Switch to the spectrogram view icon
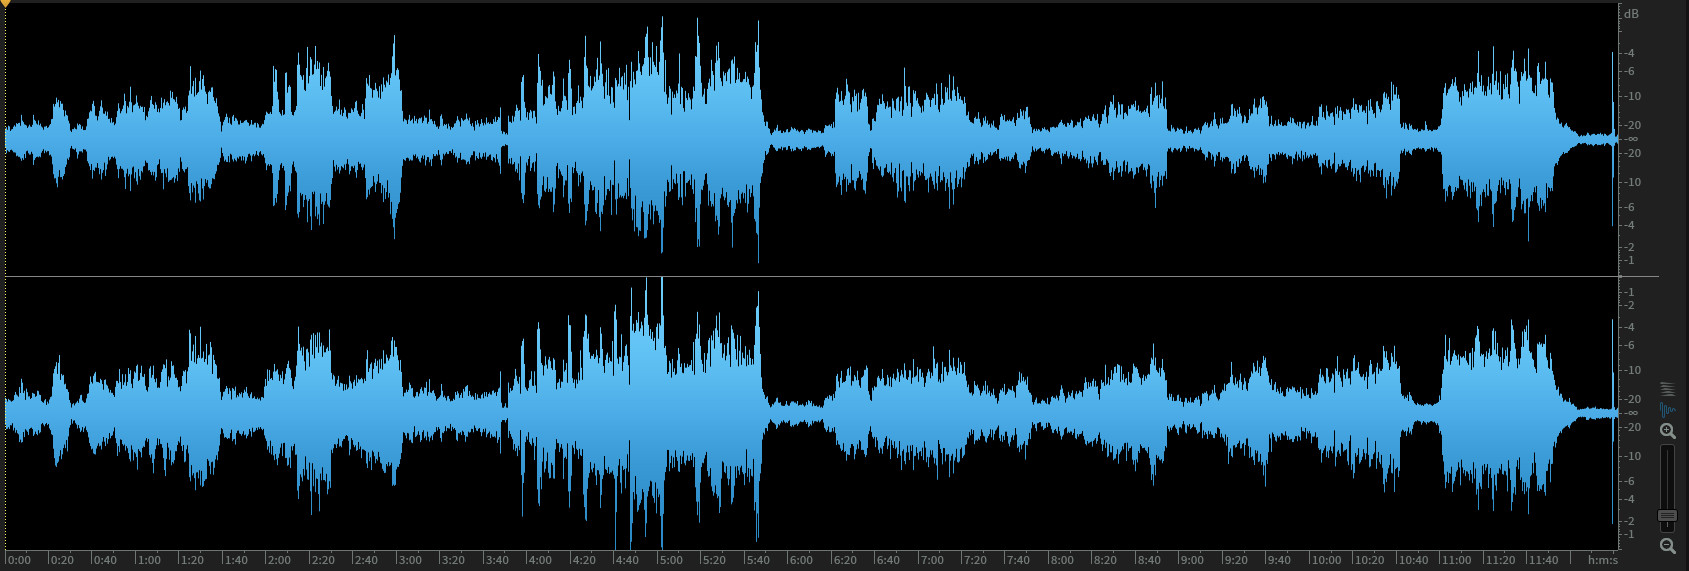Image resolution: width=1689 pixels, height=571 pixels. (x=1667, y=388)
